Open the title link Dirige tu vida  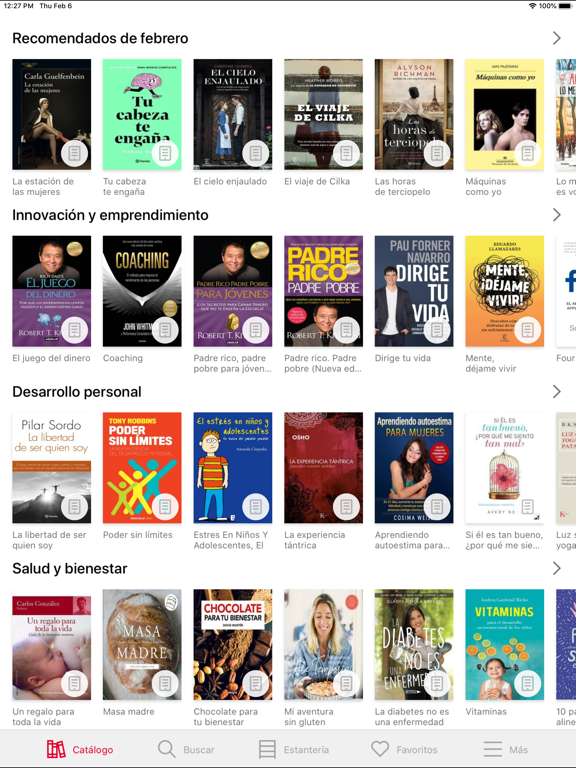(x=403, y=358)
